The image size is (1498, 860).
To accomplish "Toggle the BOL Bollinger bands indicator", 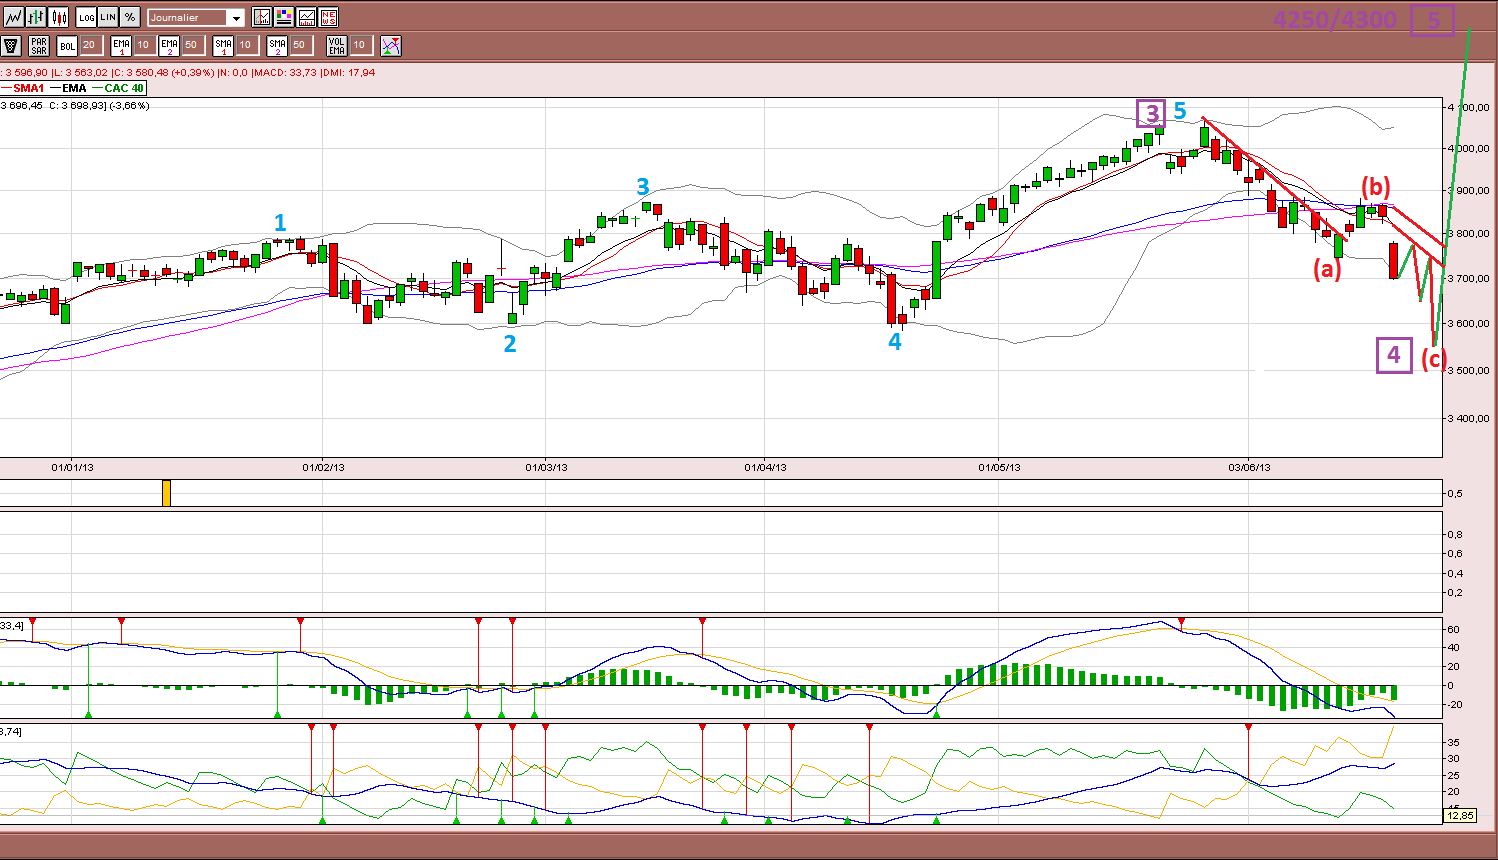I will (x=67, y=46).
